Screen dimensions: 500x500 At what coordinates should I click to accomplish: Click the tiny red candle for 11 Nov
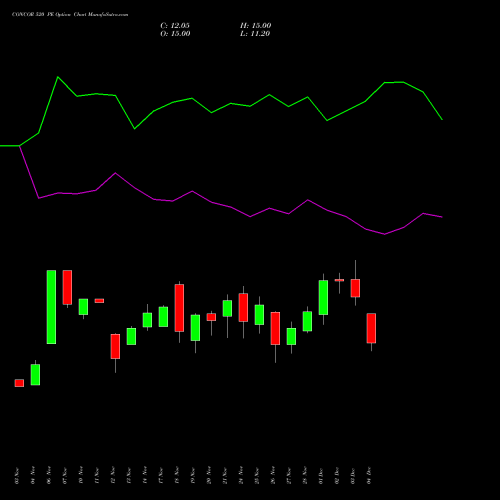(99, 301)
